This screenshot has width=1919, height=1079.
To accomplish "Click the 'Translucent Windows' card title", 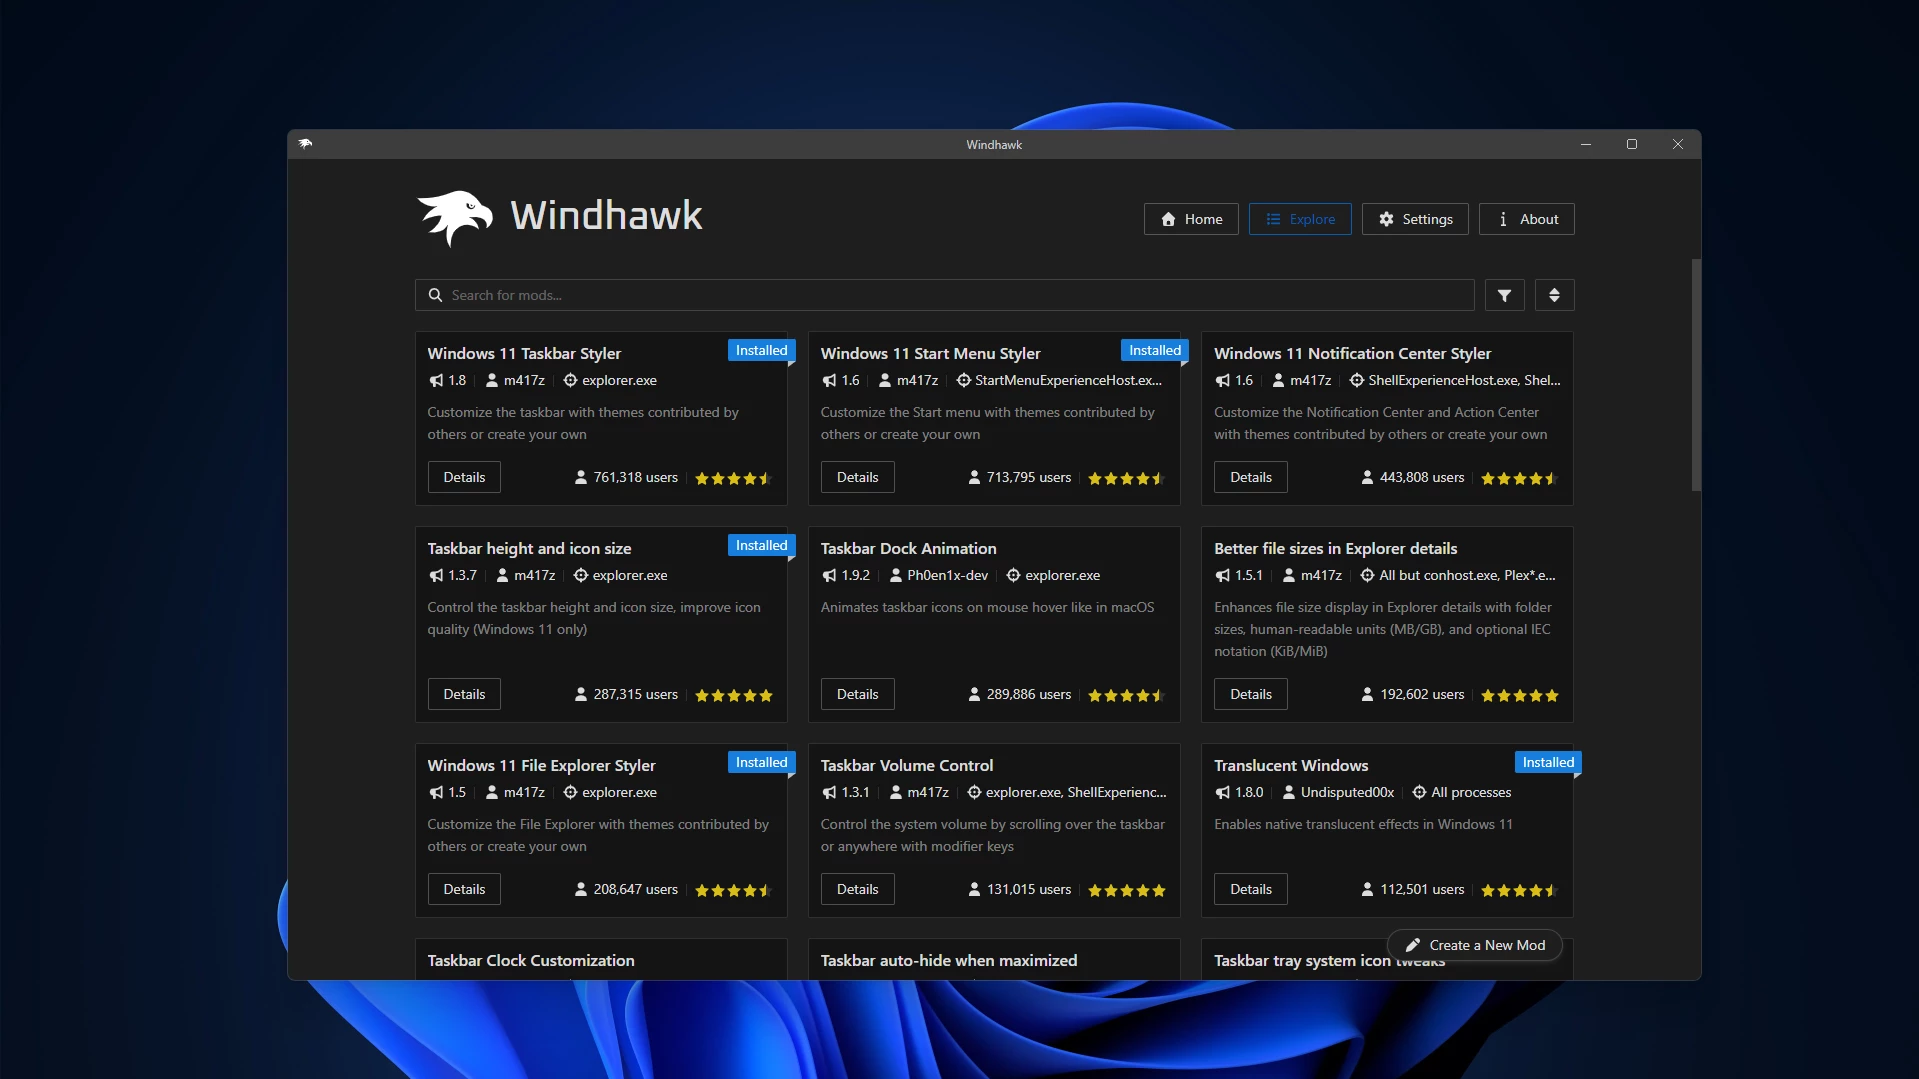I will click(x=1291, y=765).
